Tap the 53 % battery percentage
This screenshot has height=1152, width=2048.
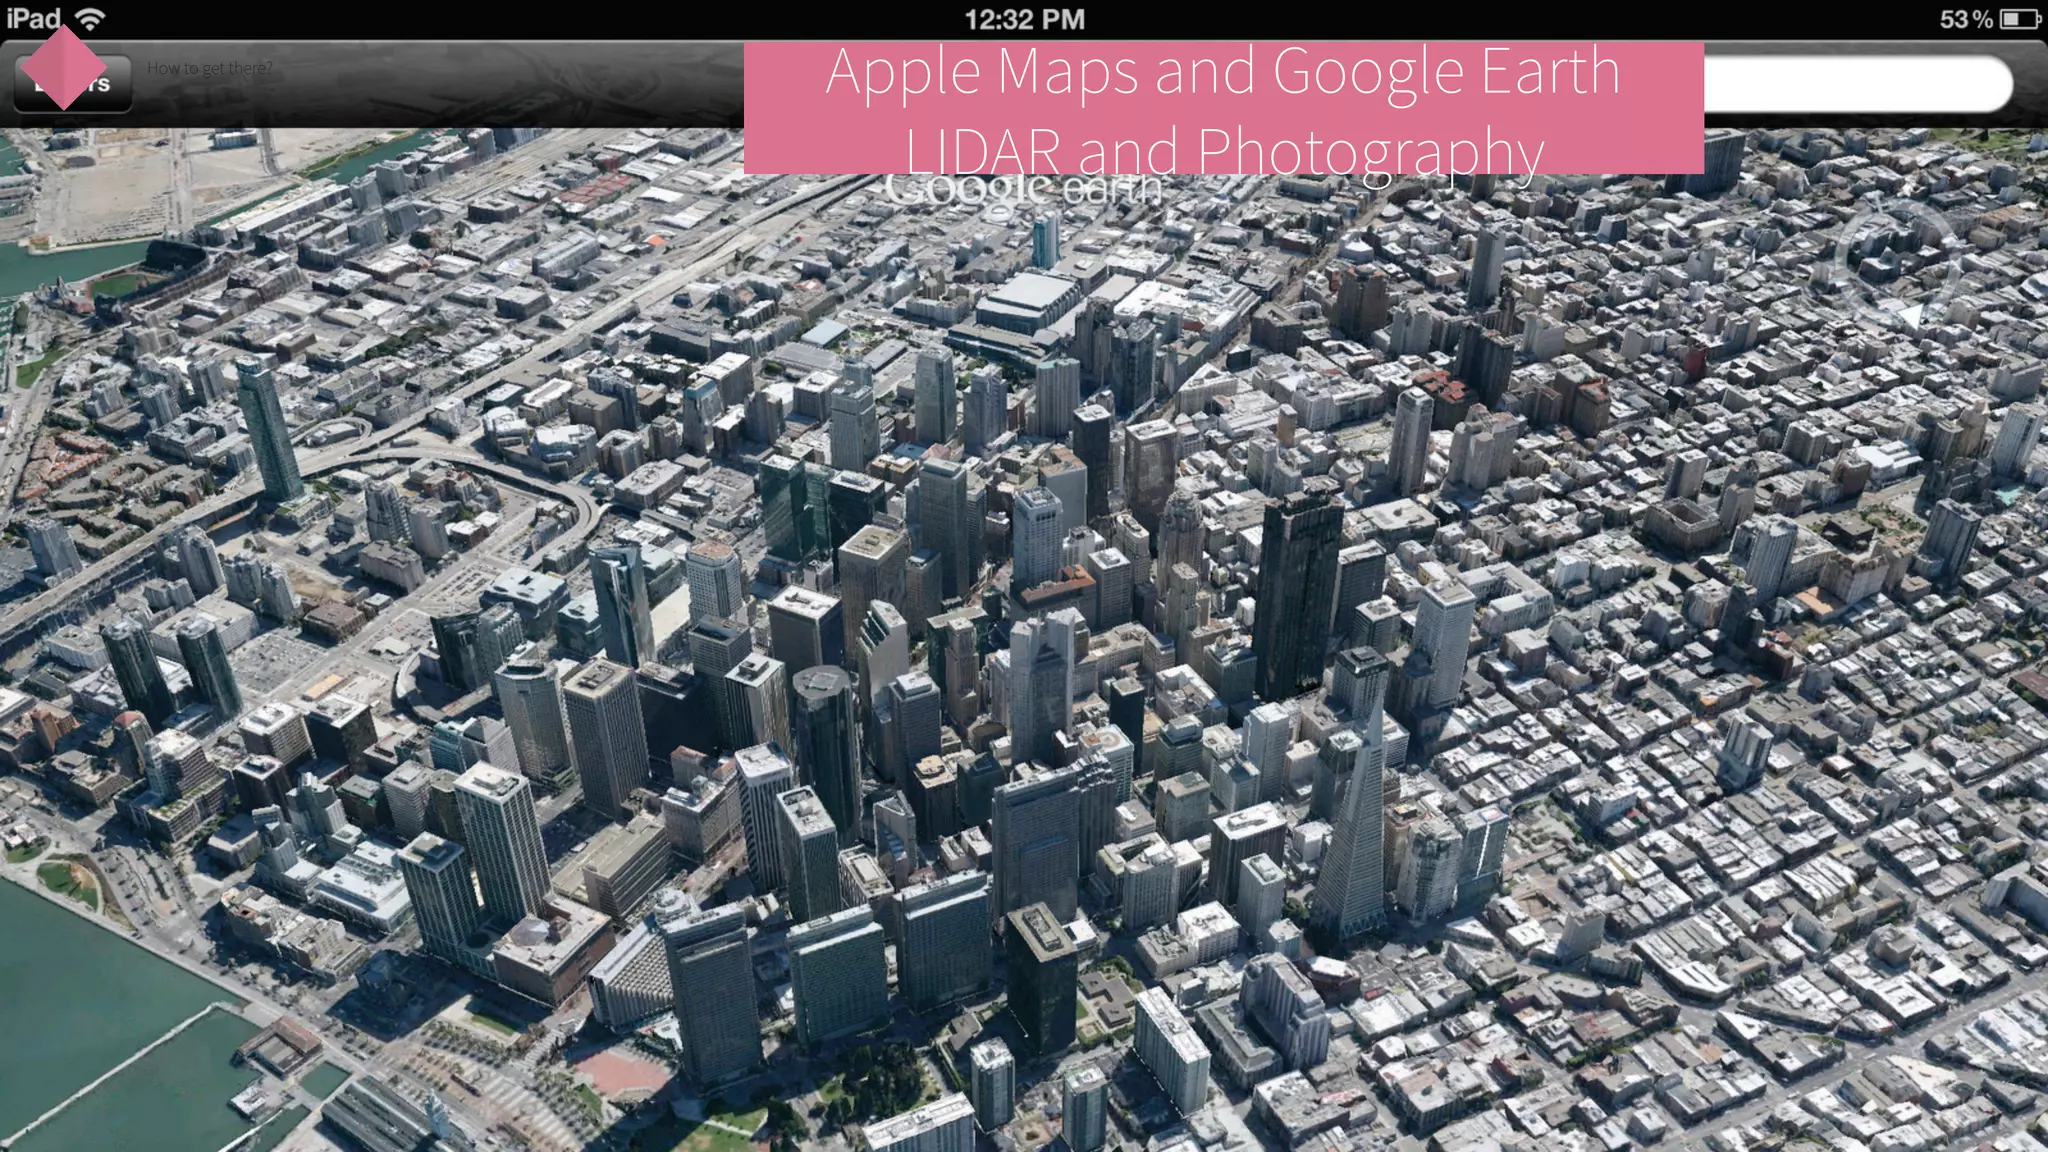(x=1966, y=19)
